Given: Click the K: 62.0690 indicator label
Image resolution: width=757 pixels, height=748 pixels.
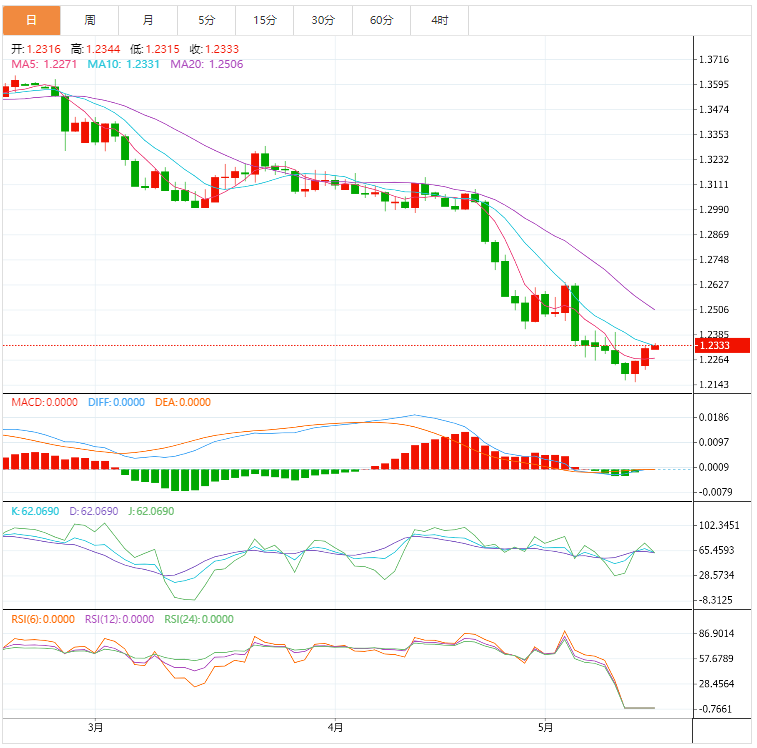Looking at the screenshot, I should 35,511.
